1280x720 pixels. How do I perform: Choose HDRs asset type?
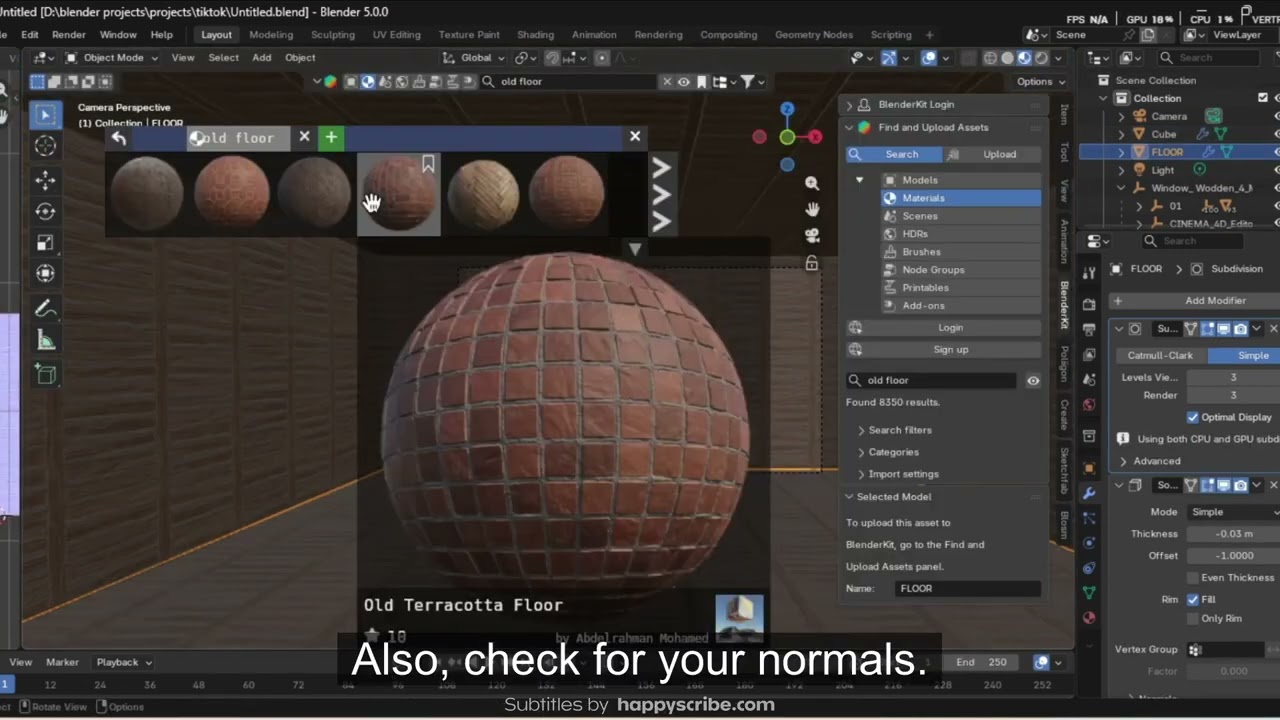click(x=961, y=234)
